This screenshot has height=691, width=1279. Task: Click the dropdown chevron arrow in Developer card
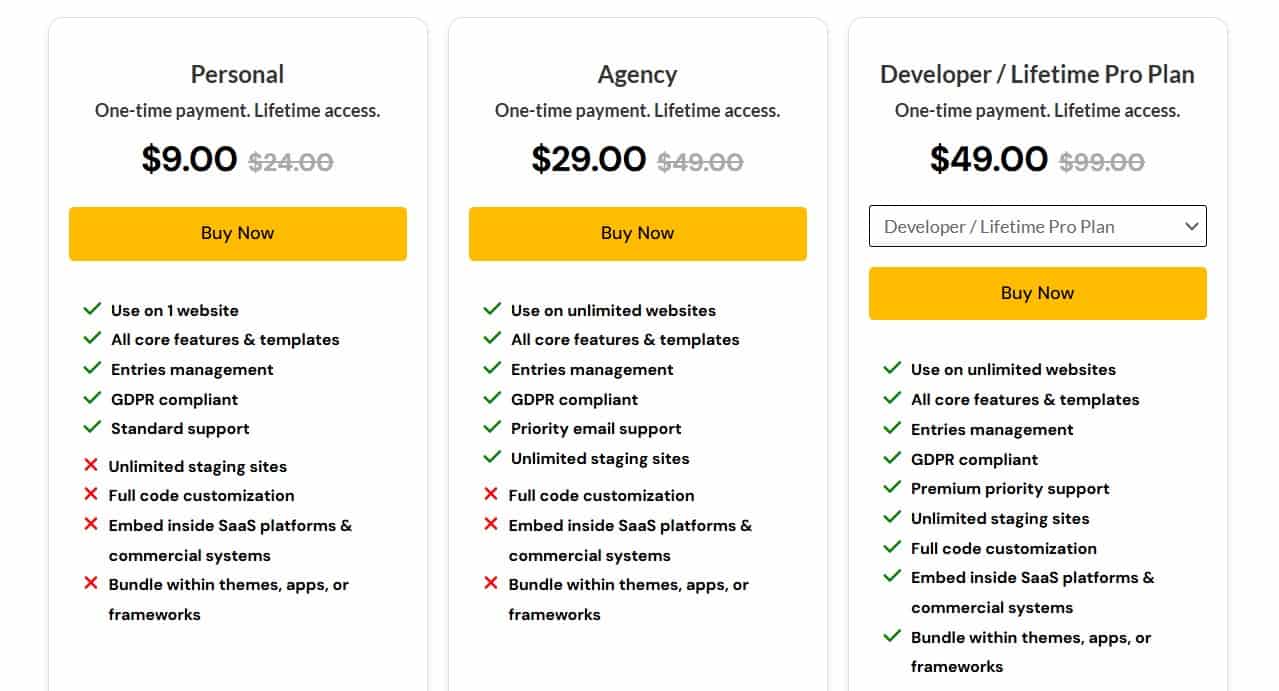(1191, 226)
